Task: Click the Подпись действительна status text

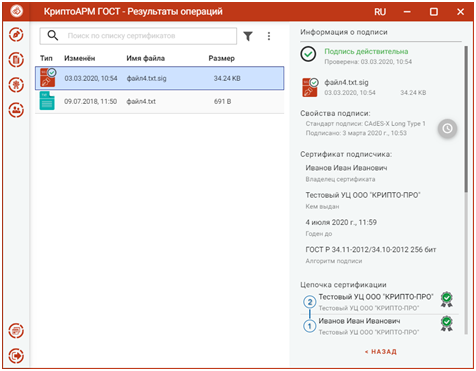Action: [x=366, y=51]
